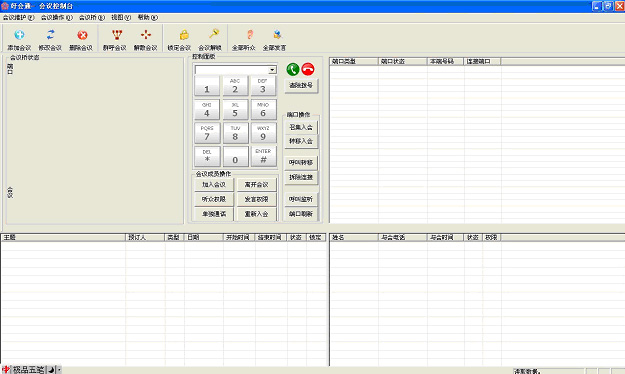Click inside the dial number input field
This screenshot has width=625, height=374.
pyautogui.click(x=232, y=70)
